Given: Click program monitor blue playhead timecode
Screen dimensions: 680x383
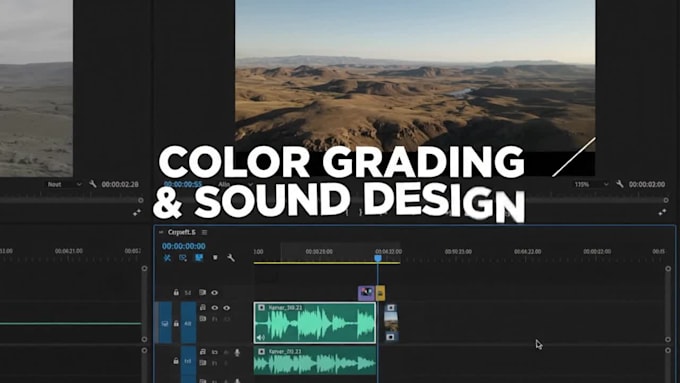Looking at the screenshot, I should click(183, 184).
